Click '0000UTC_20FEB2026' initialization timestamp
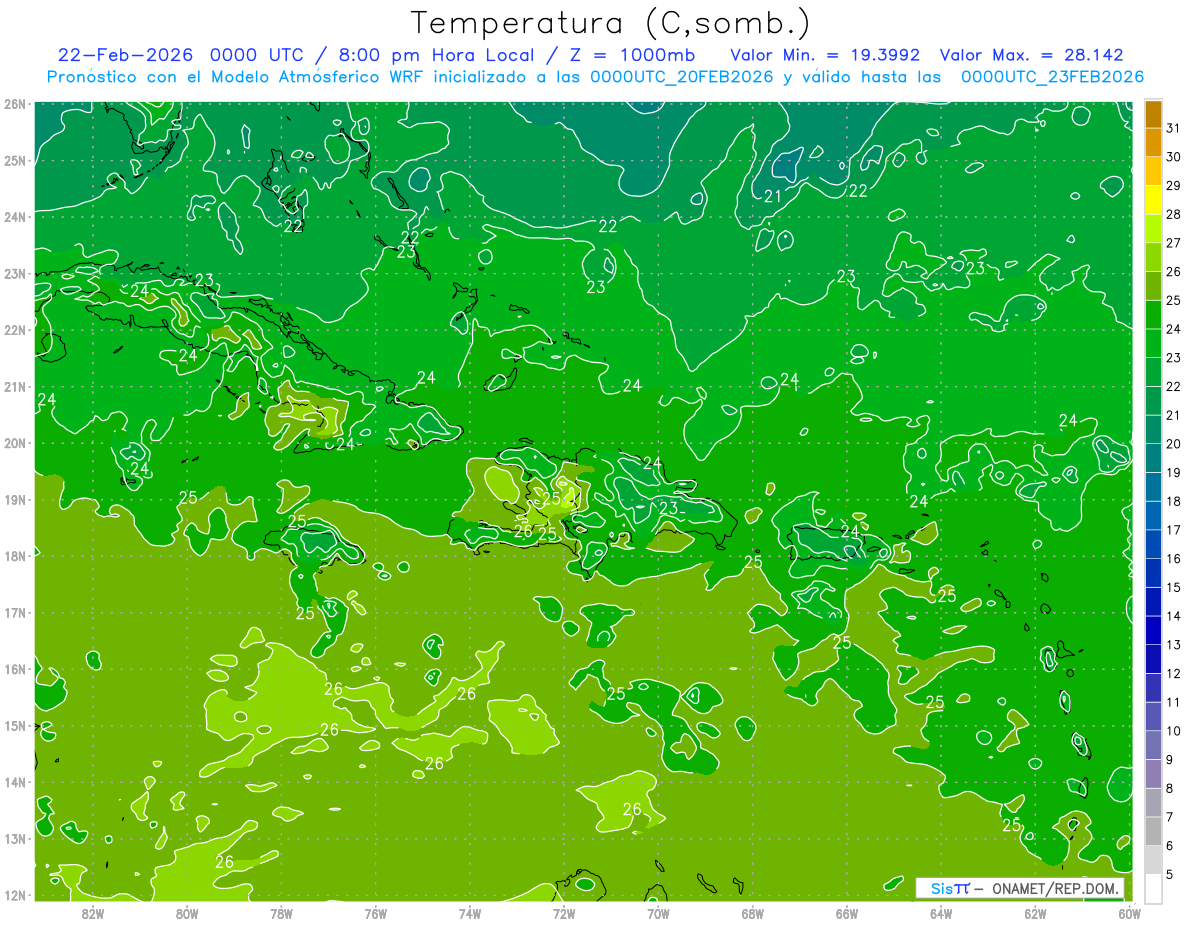 point(682,77)
